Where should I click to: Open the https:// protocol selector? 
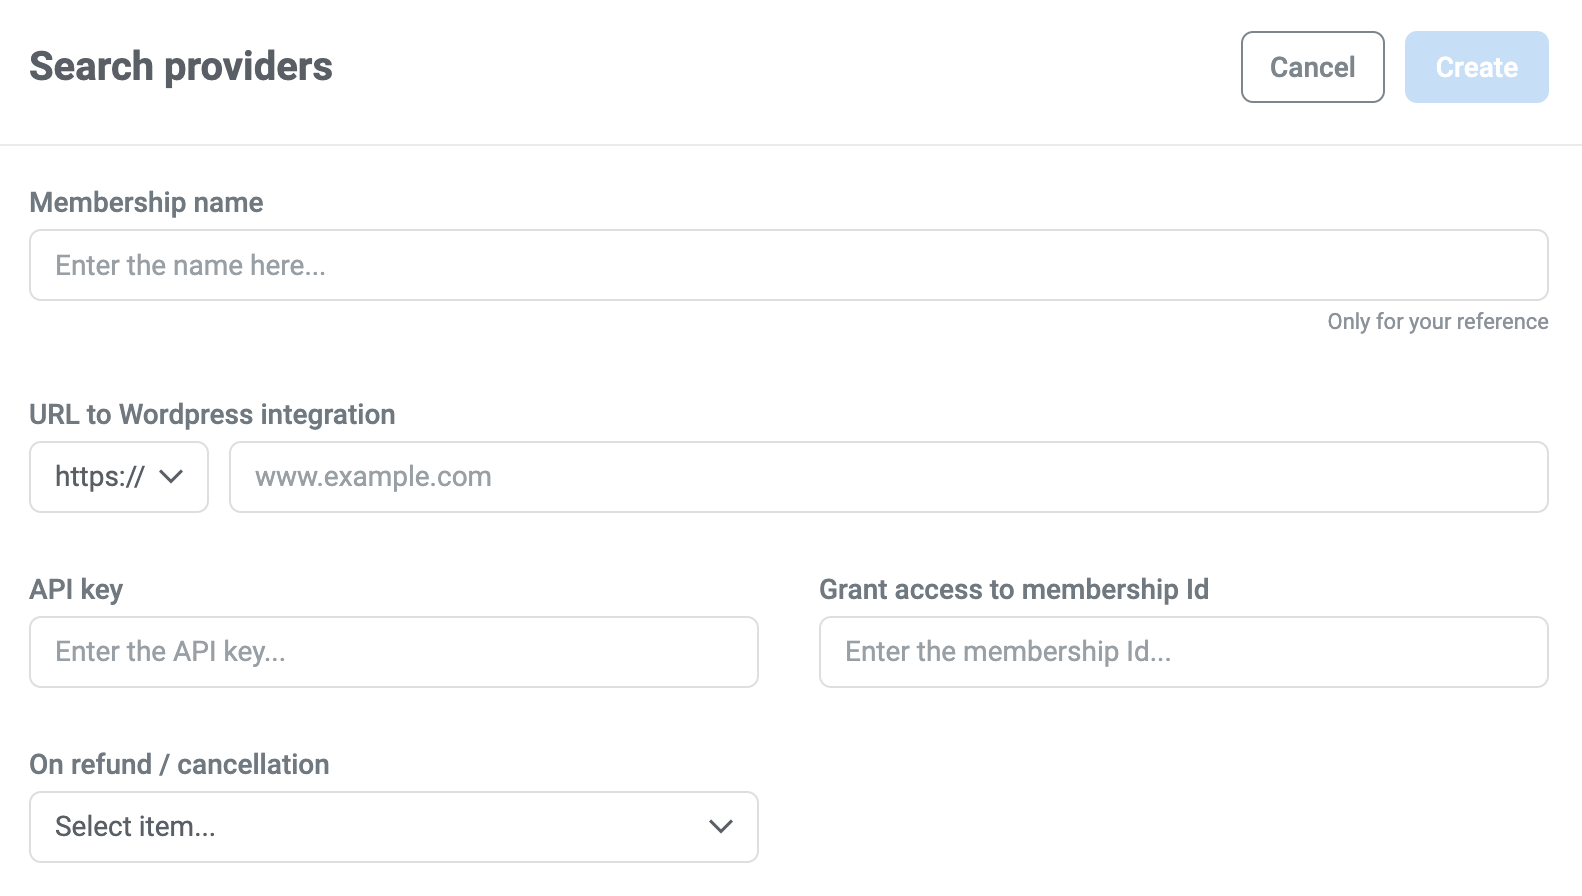tap(119, 477)
